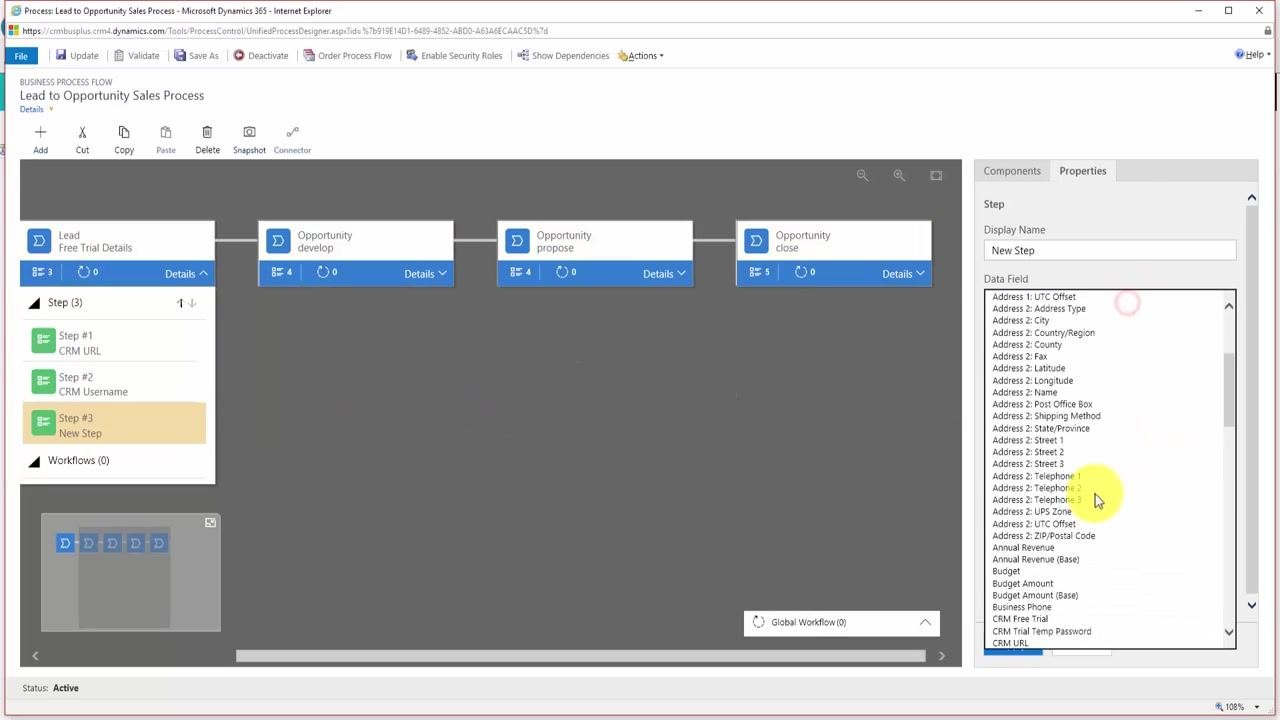Click the minimap expand icon
The height and width of the screenshot is (720, 1280).
tap(210, 523)
